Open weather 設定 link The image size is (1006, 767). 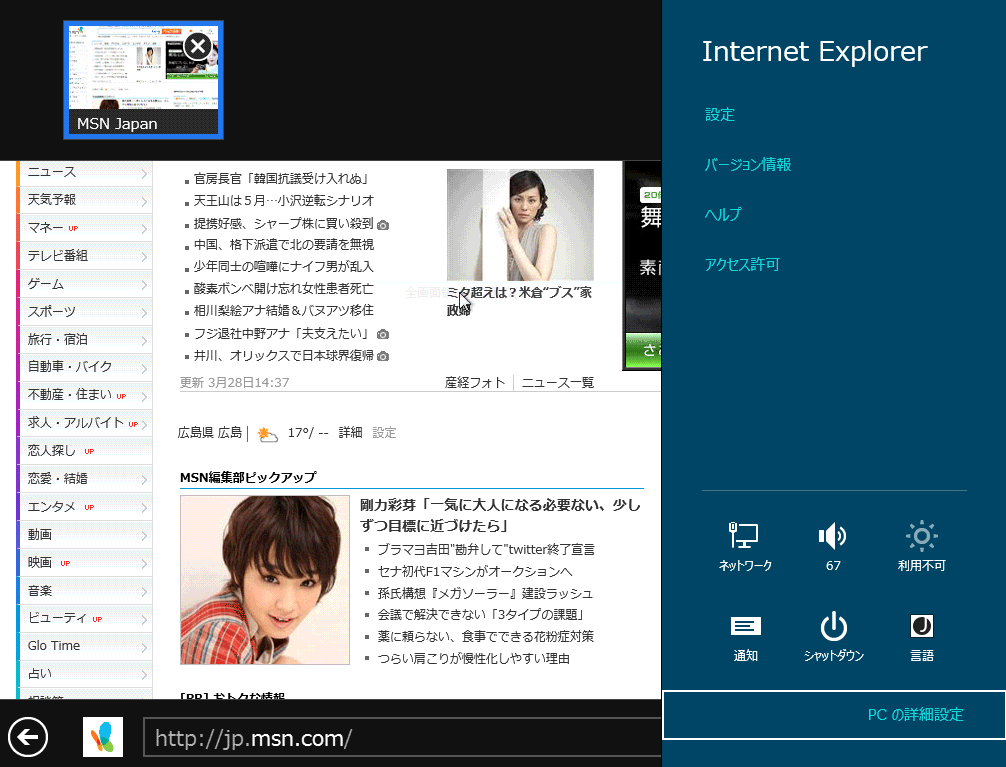tap(384, 433)
